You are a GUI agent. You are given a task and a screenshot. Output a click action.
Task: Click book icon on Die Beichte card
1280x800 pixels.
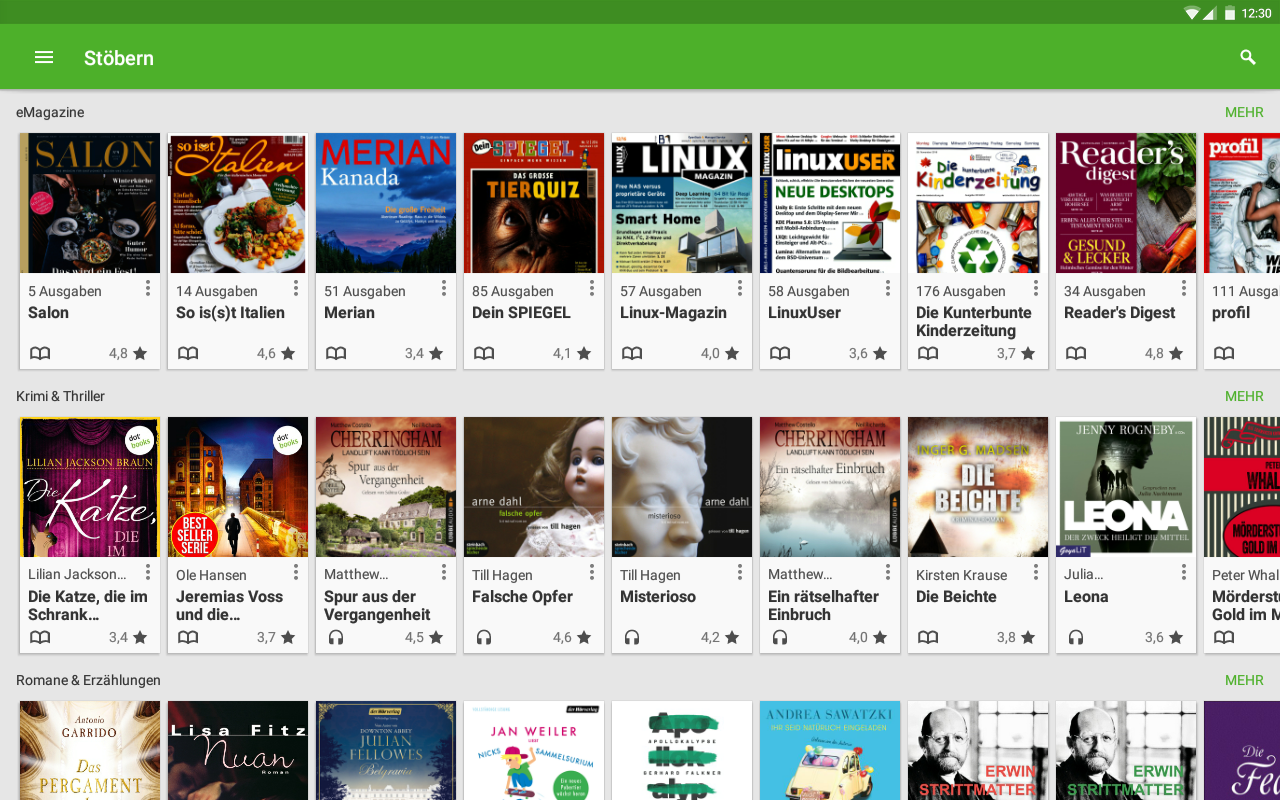coord(928,637)
